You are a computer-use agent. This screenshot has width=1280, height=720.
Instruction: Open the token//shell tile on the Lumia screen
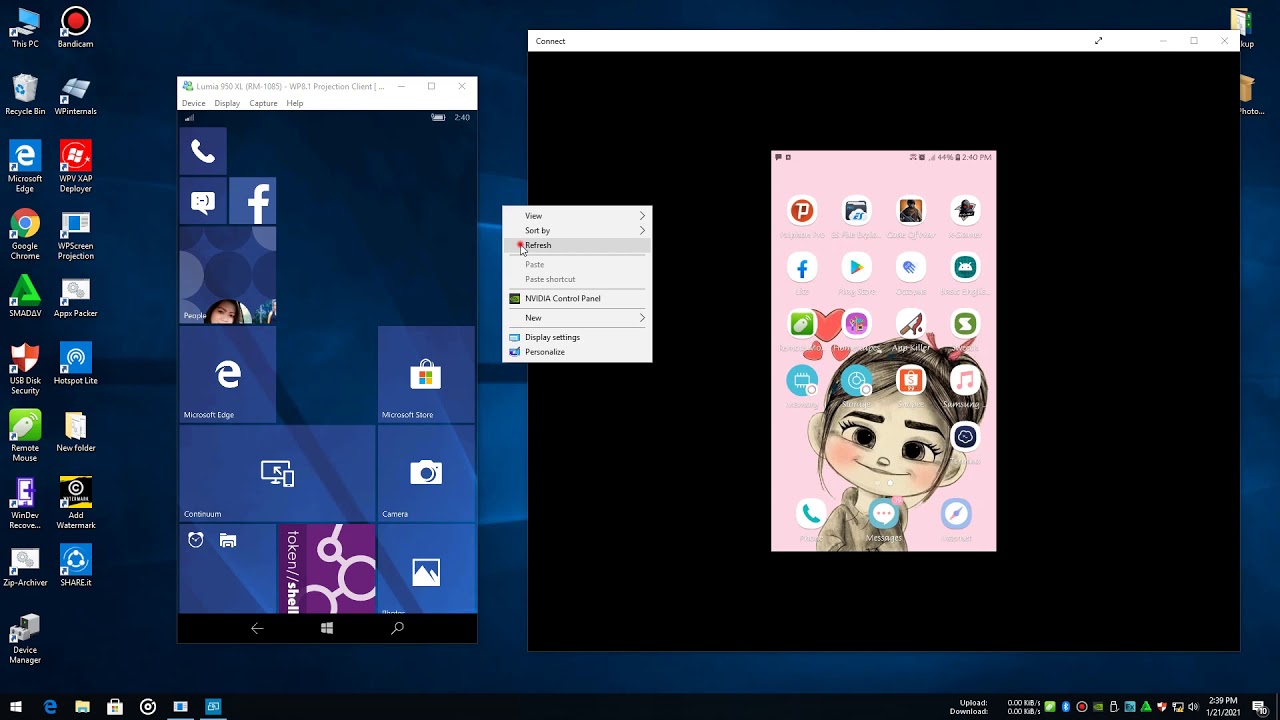[327, 569]
